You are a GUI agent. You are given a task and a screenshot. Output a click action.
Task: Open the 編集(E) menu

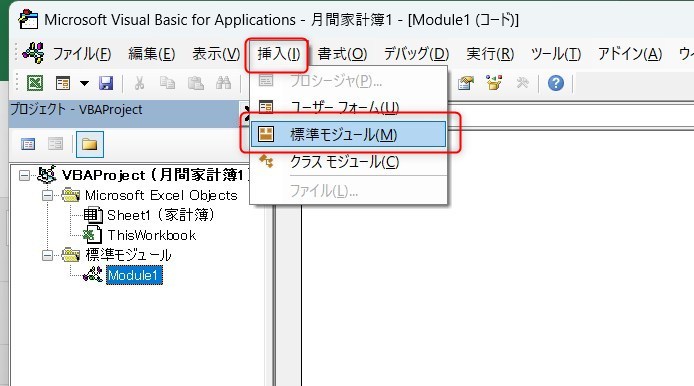click(x=151, y=54)
